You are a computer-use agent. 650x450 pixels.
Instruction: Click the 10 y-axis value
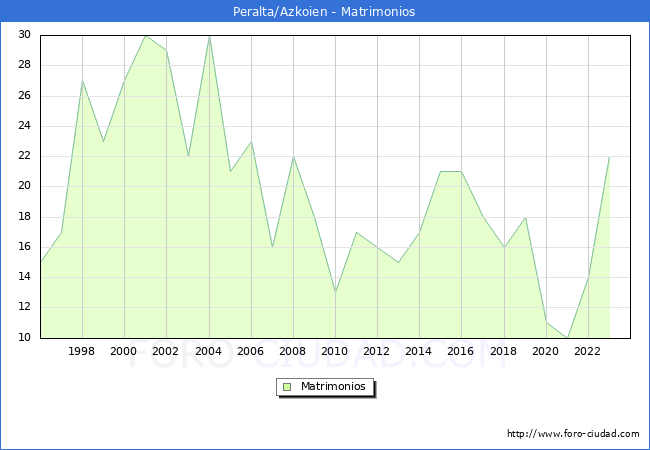click(x=24, y=337)
